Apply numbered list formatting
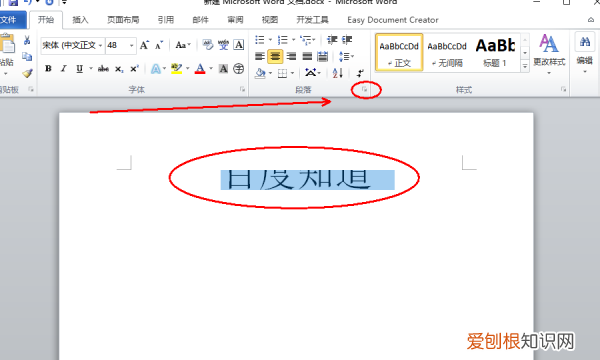This screenshot has width=600, height=360. point(283,39)
